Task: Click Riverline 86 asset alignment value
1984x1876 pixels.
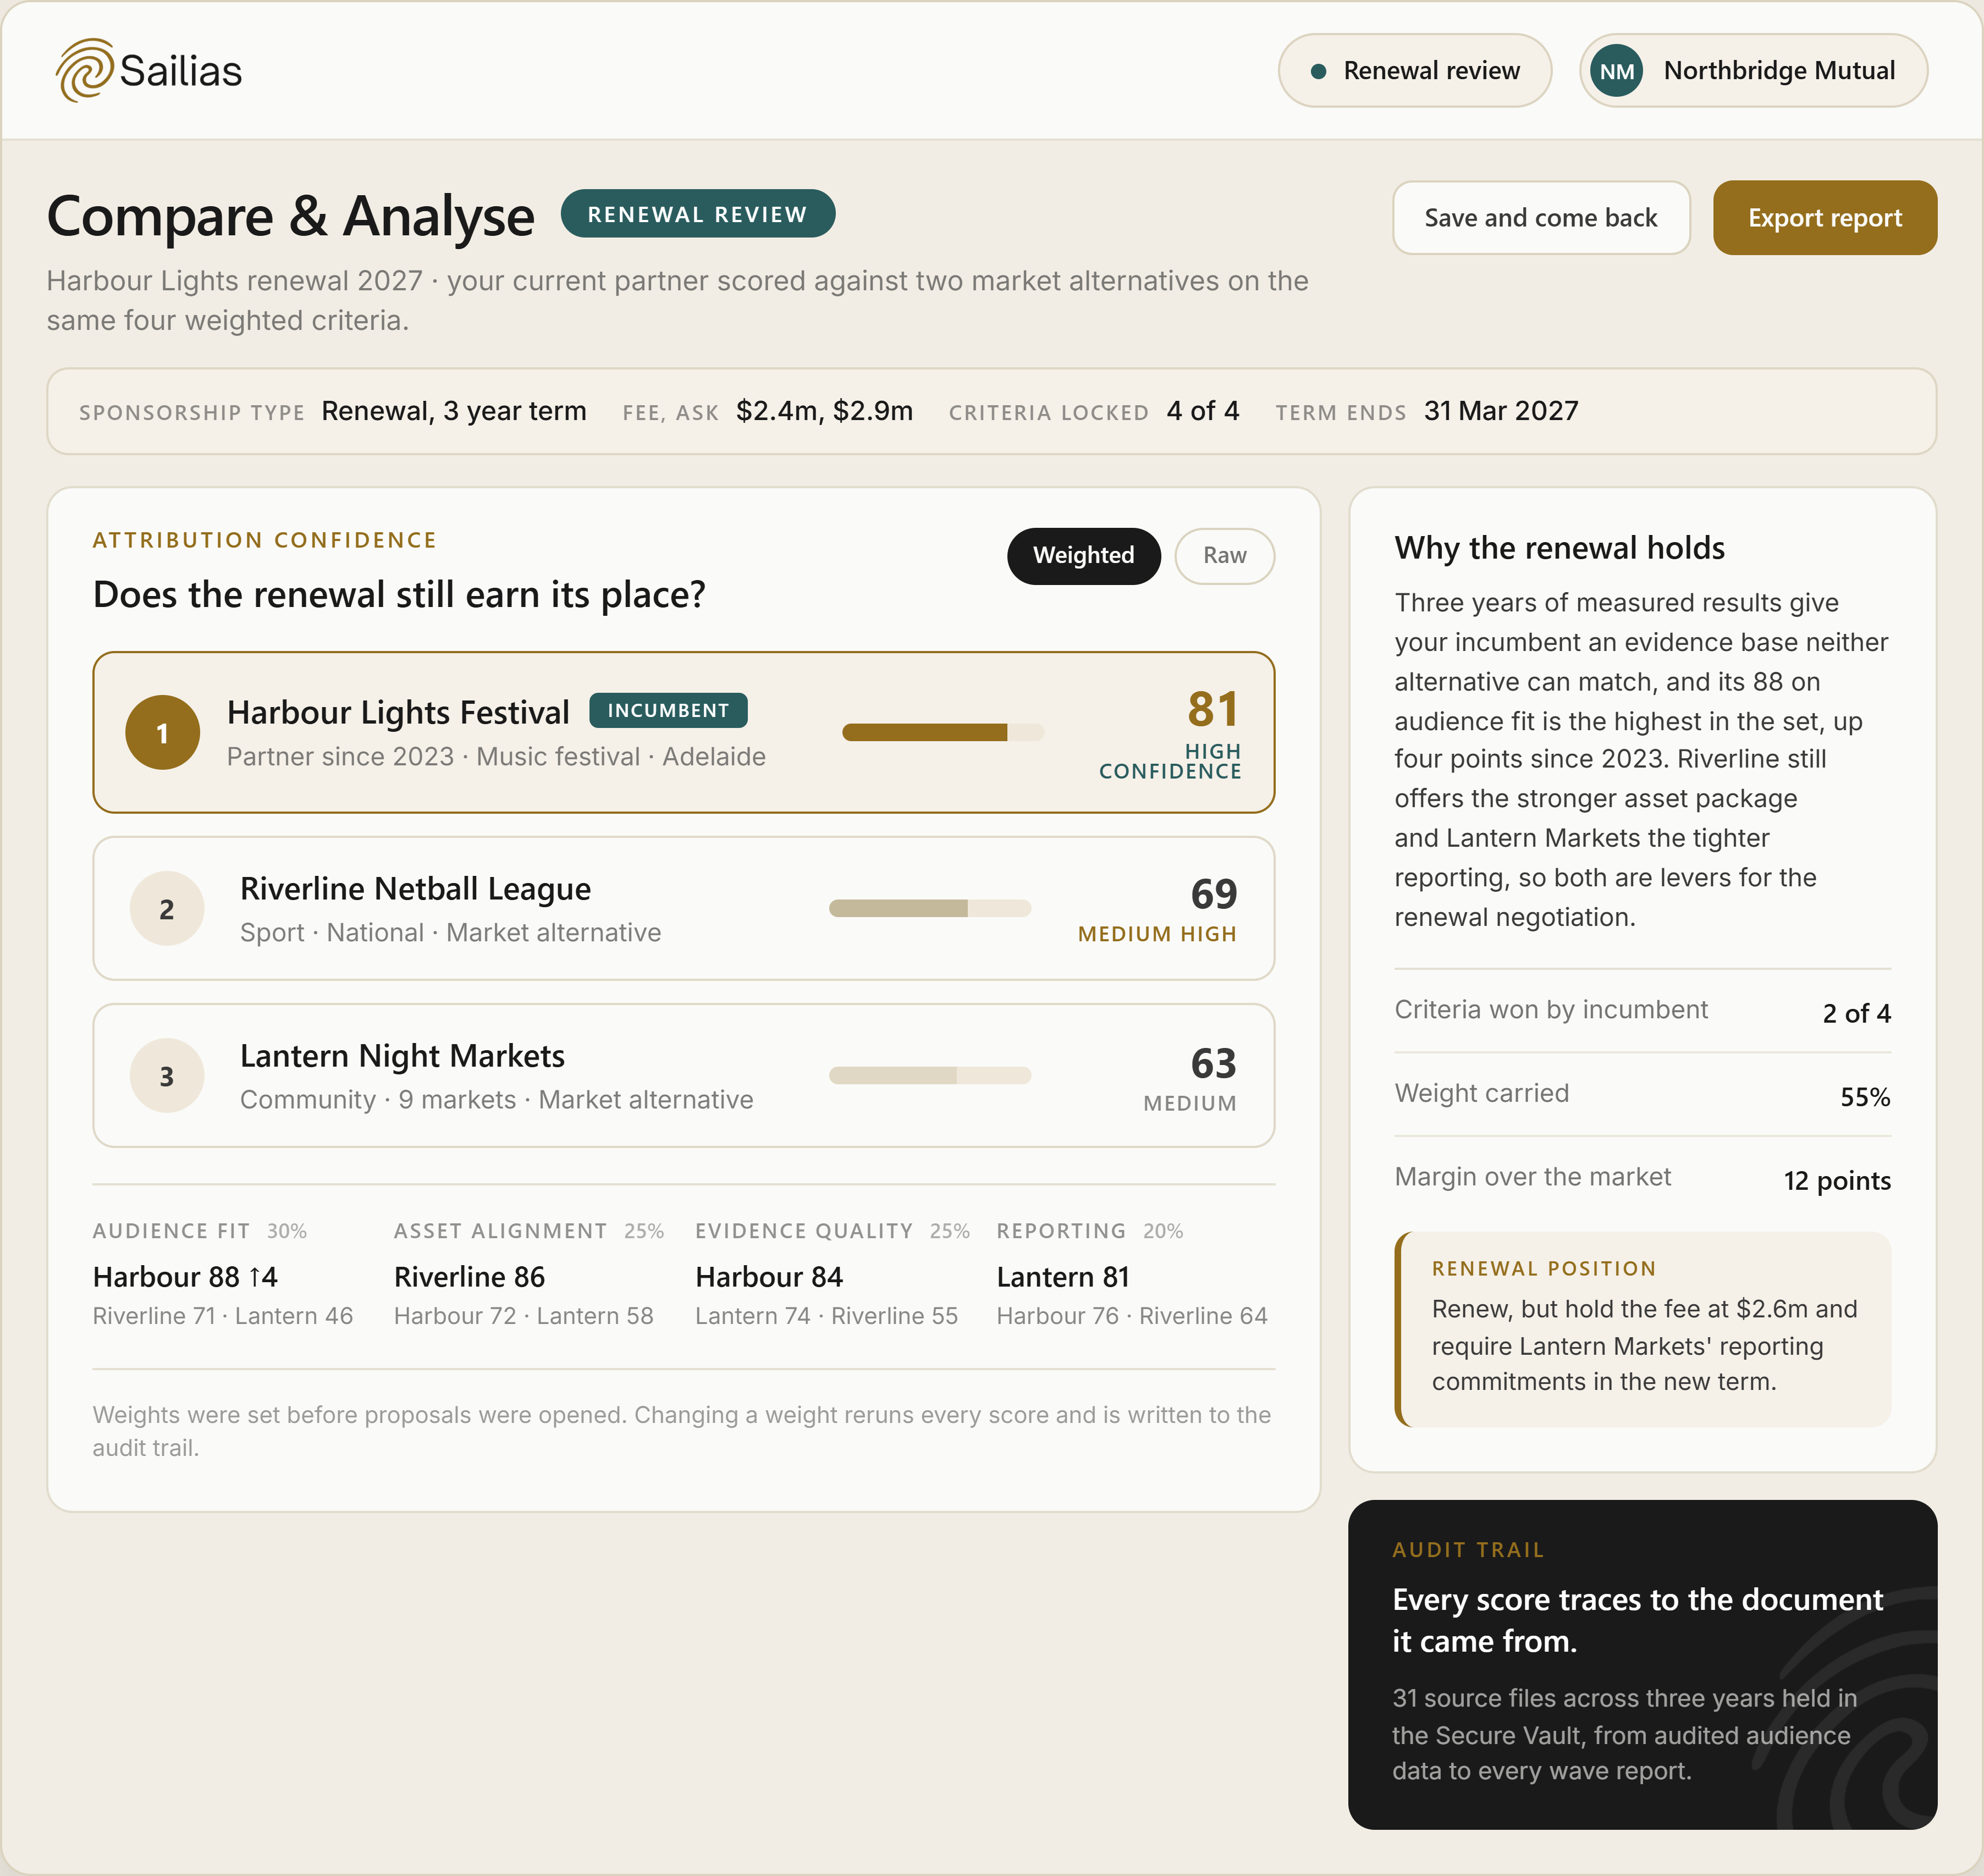Action: (x=469, y=1277)
